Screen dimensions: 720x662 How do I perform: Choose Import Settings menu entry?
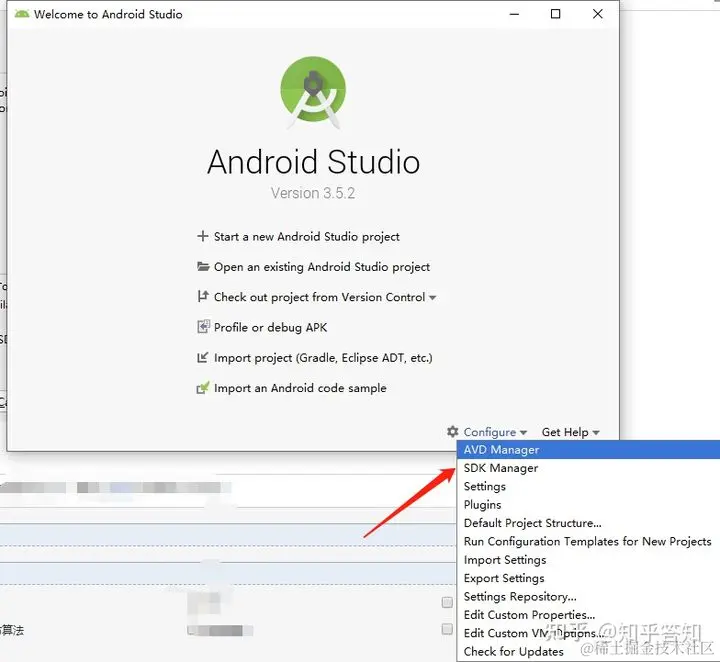tap(588, 560)
